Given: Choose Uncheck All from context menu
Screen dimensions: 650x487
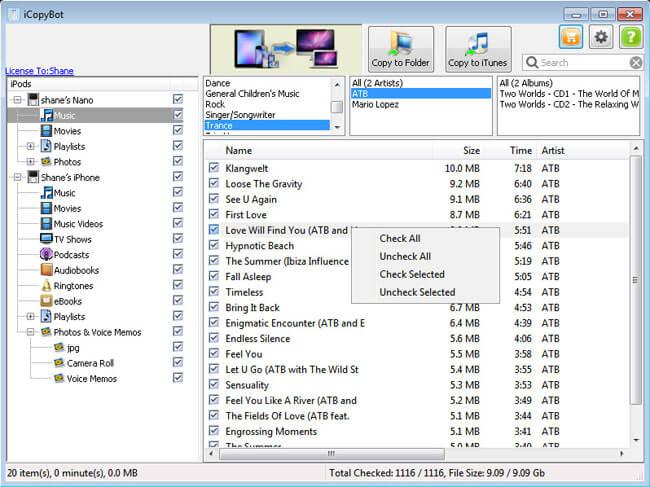Looking at the screenshot, I should [405, 256].
